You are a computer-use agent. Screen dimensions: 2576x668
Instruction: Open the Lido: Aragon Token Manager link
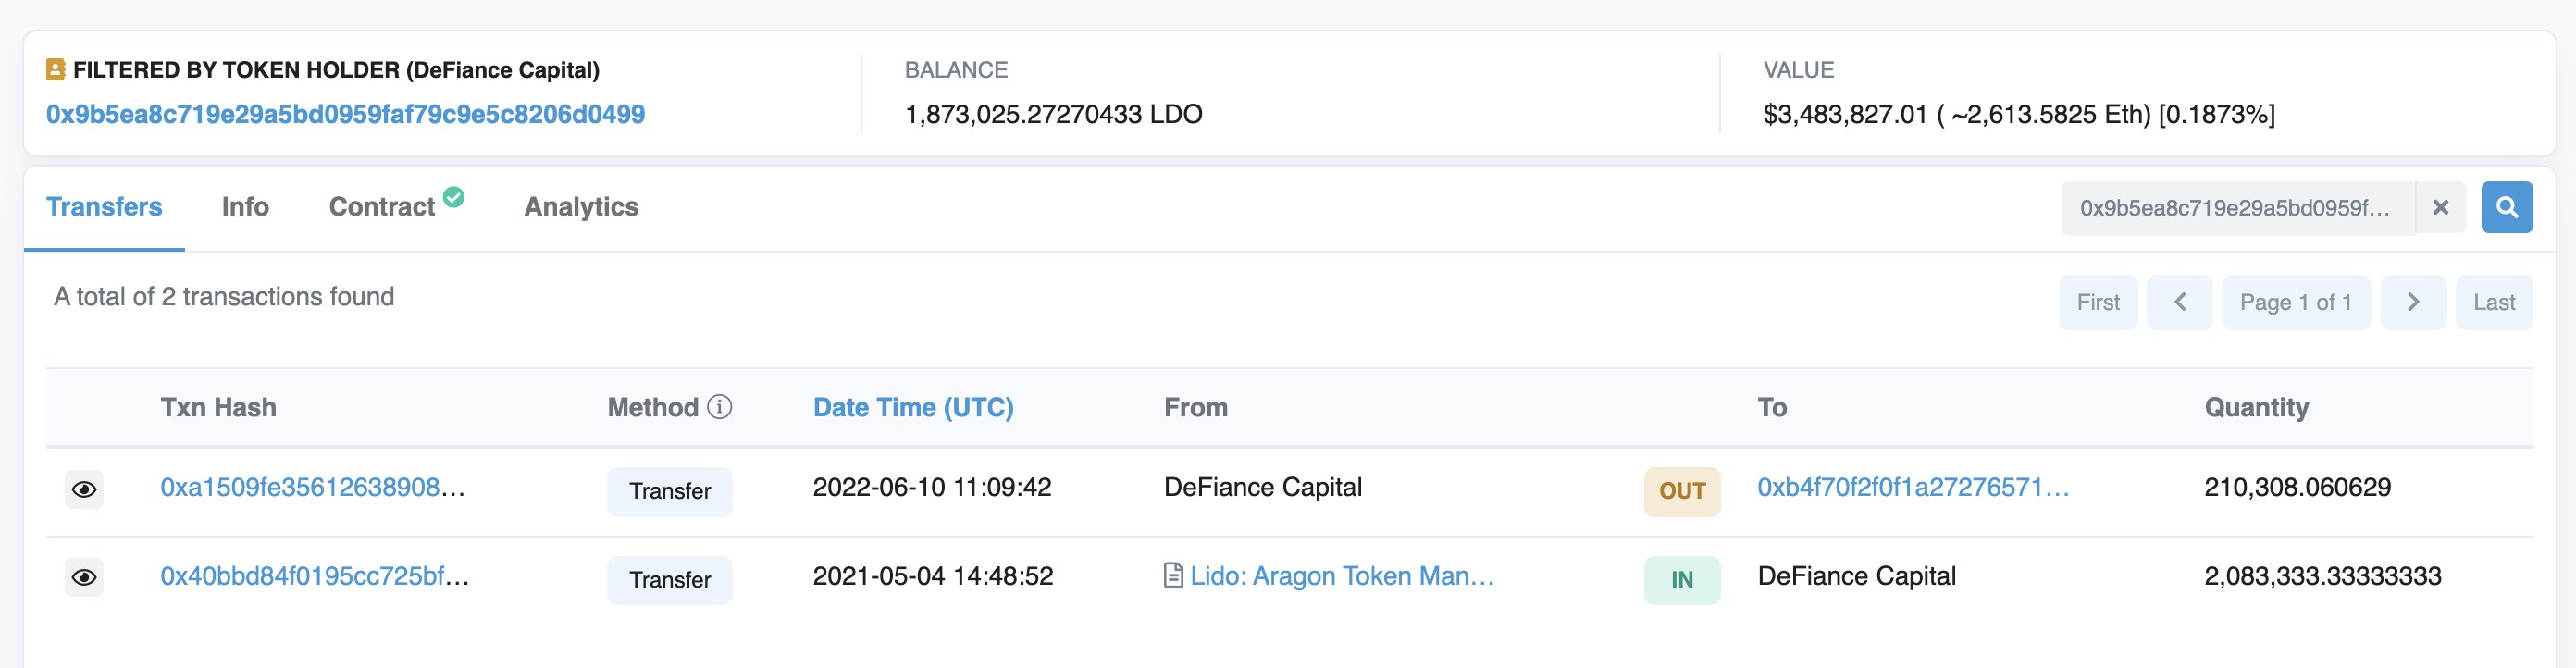click(x=1341, y=576)
